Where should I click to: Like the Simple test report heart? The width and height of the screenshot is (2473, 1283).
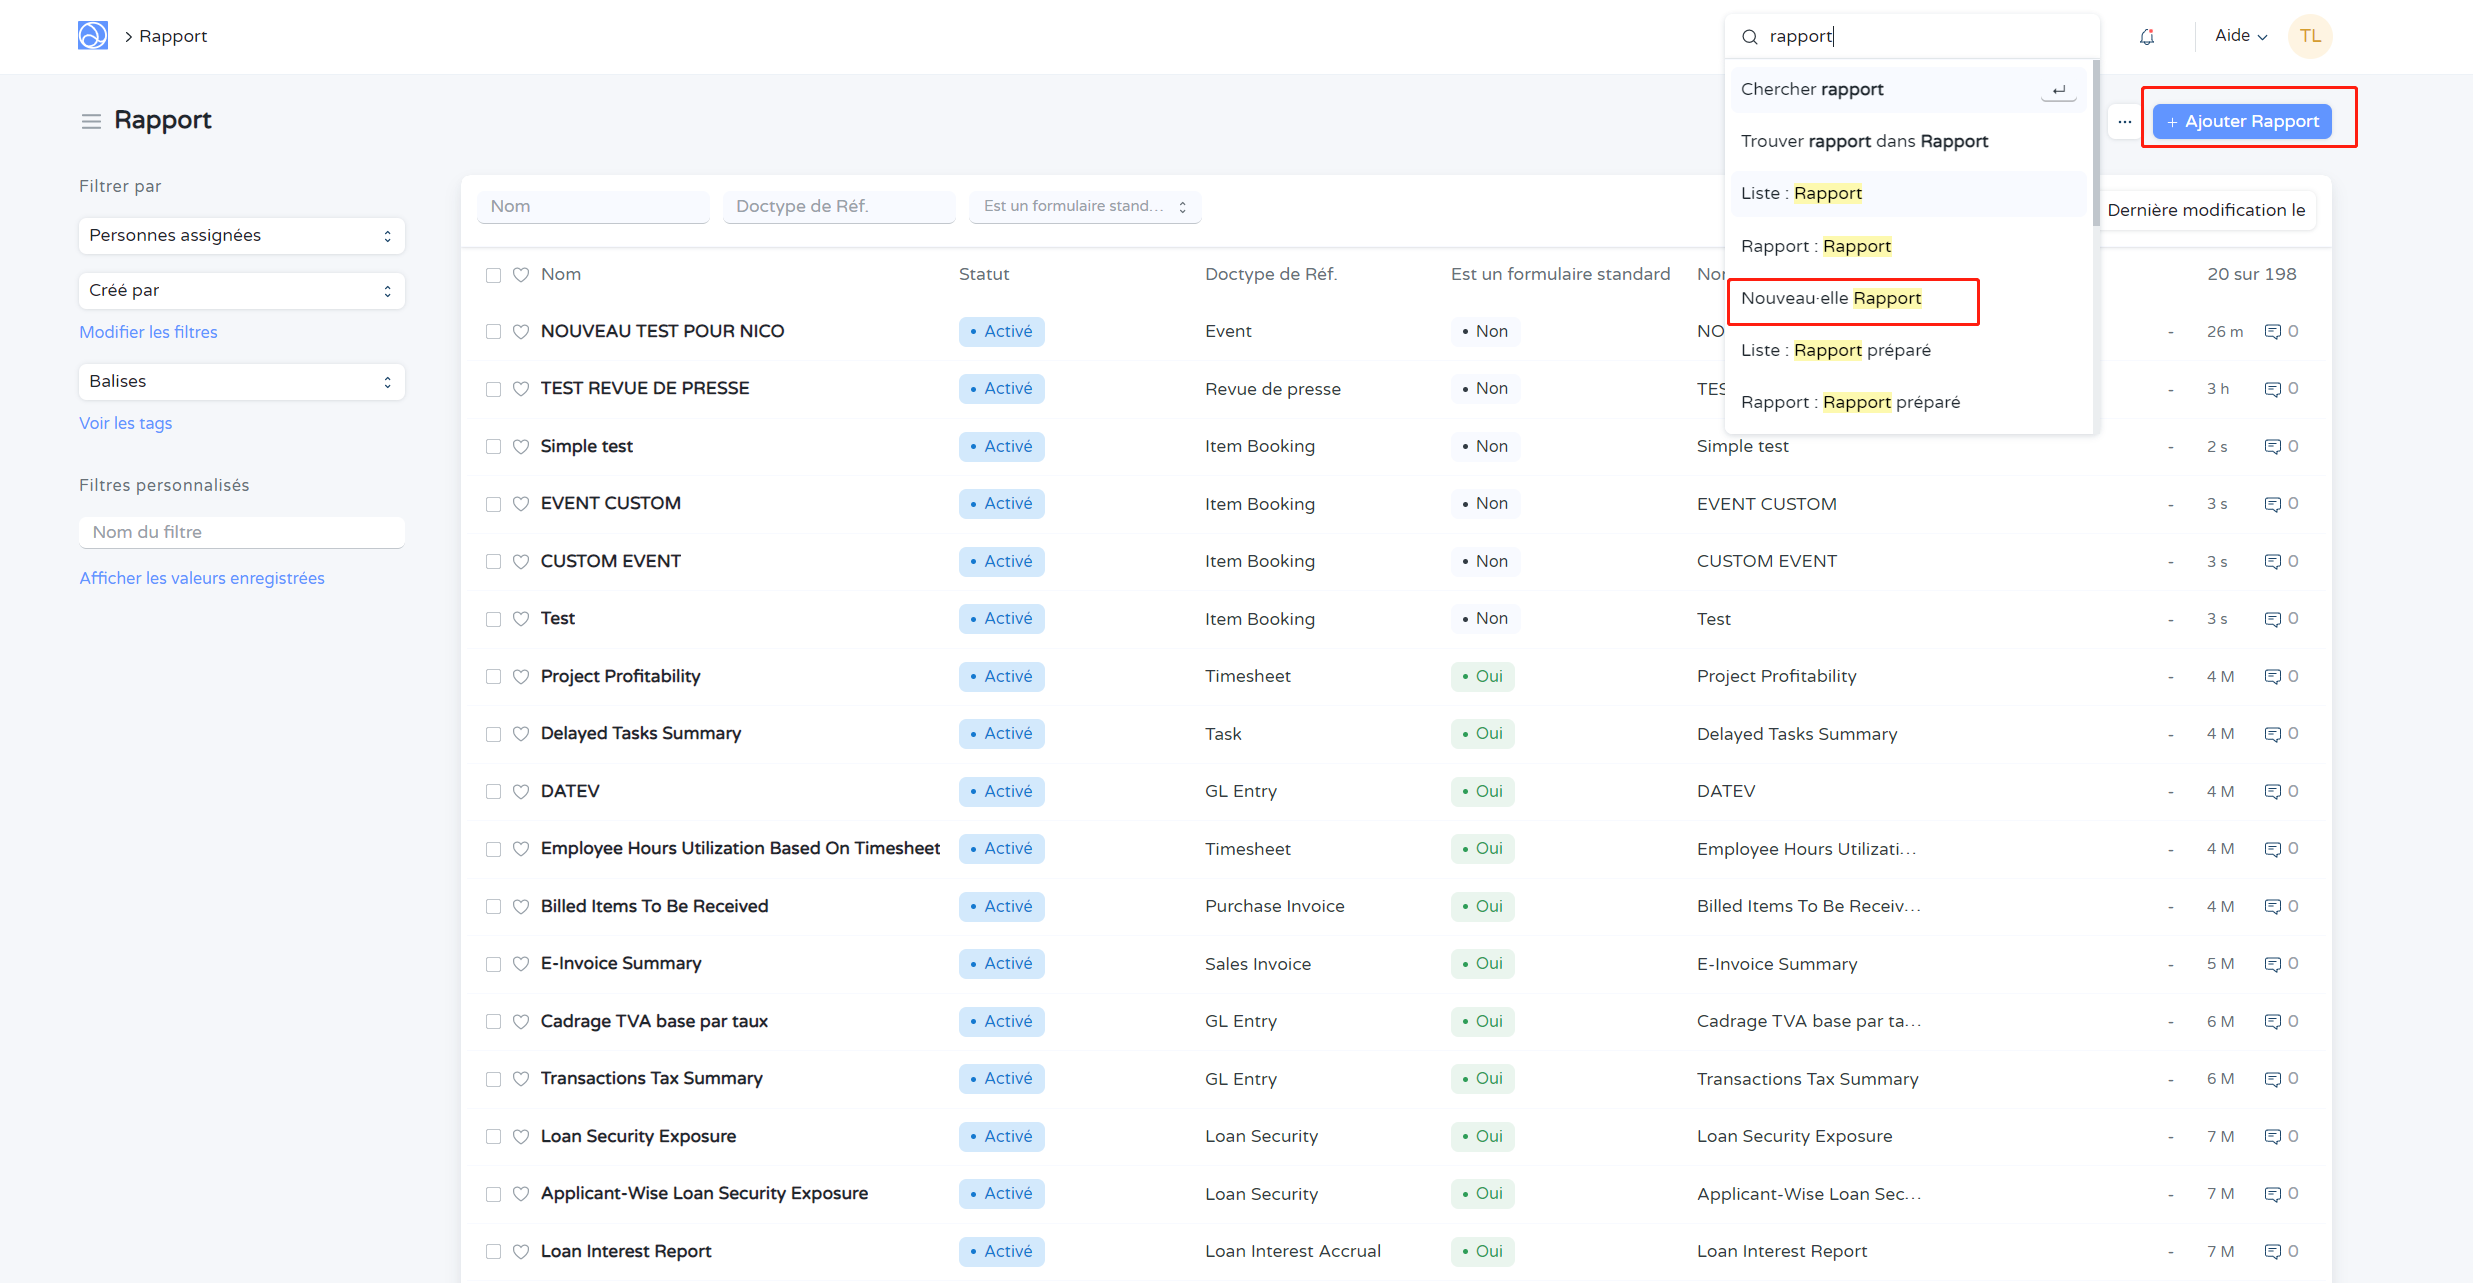pyautogui.click(x=521, y=446)
